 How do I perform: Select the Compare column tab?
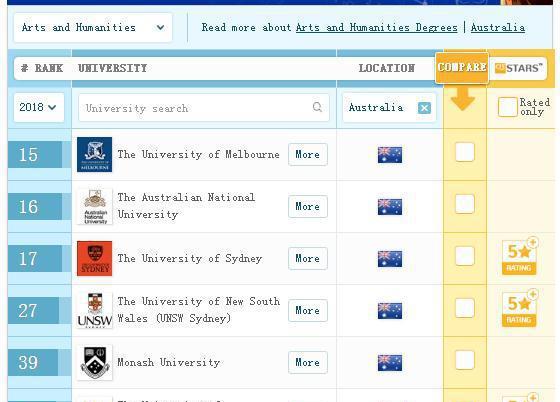pos(462,67)
